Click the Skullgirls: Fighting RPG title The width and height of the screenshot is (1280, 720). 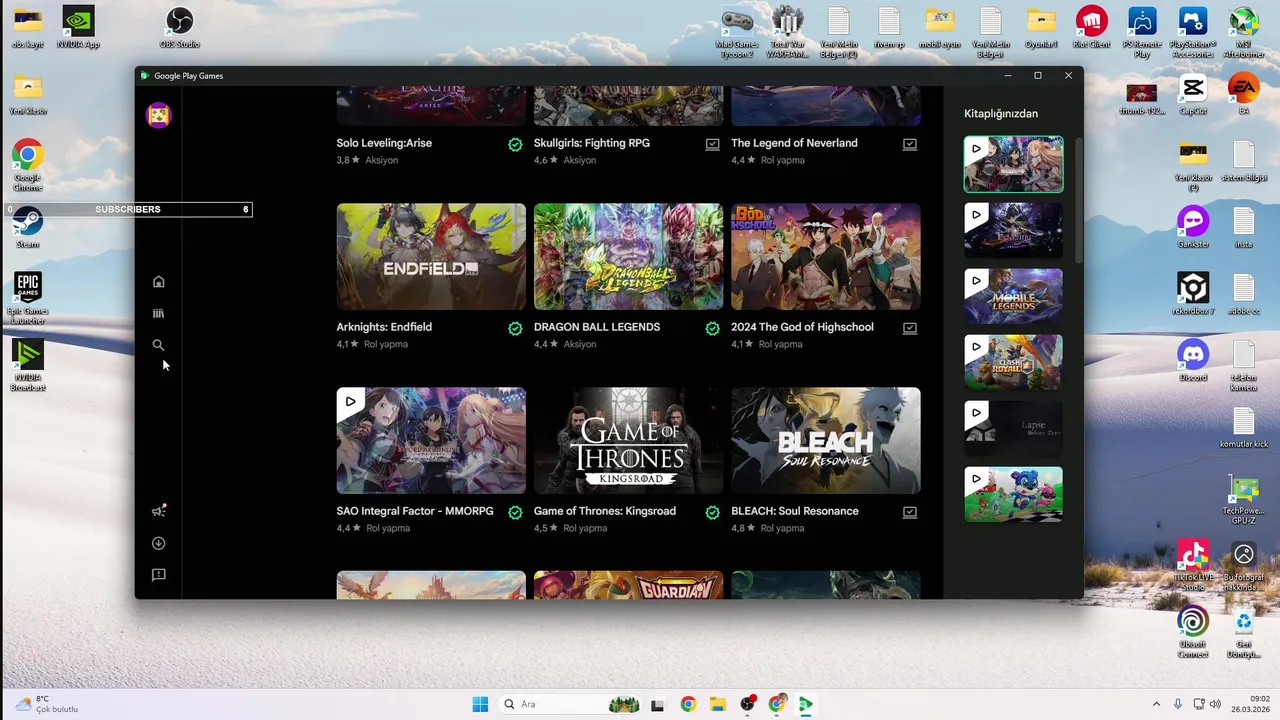coord(592,143)
